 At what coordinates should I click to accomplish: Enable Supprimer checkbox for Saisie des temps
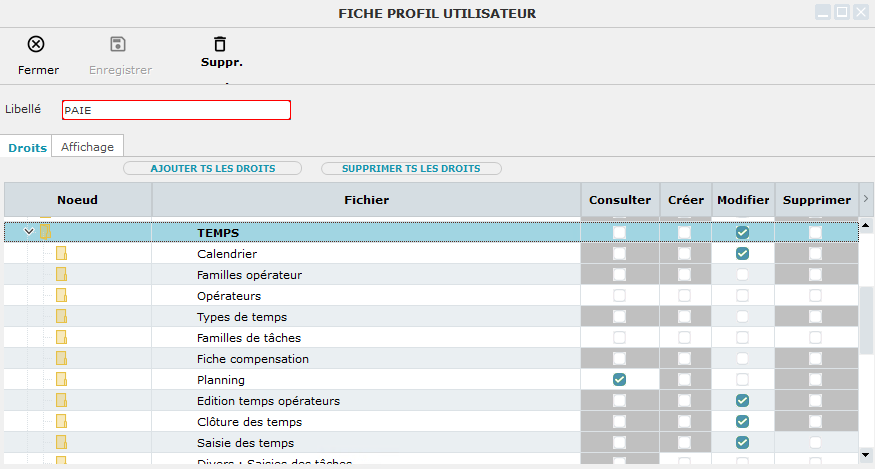tap(816, 443)
